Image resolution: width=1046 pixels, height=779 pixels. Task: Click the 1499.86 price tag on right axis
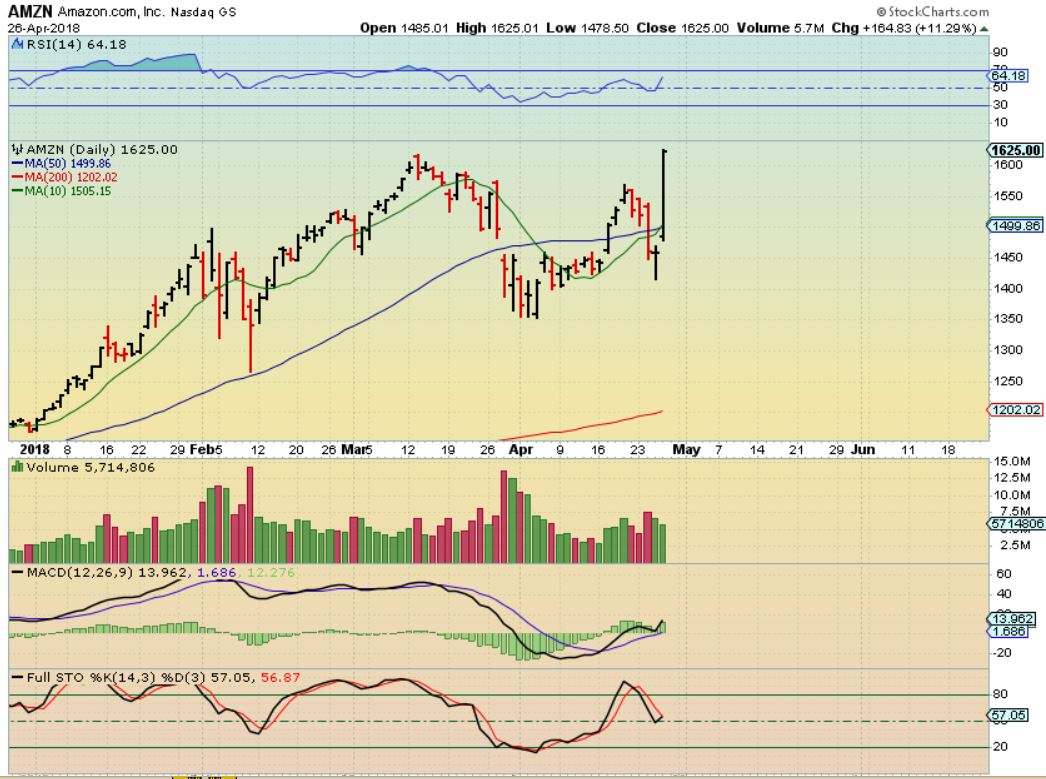(x=1015, y=225)
